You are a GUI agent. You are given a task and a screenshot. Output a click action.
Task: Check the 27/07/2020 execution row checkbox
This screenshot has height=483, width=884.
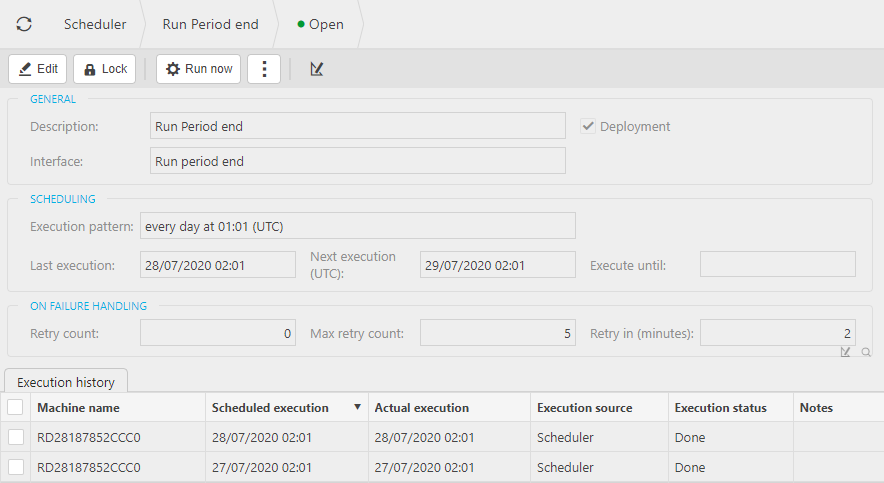(x=15, y=467)
